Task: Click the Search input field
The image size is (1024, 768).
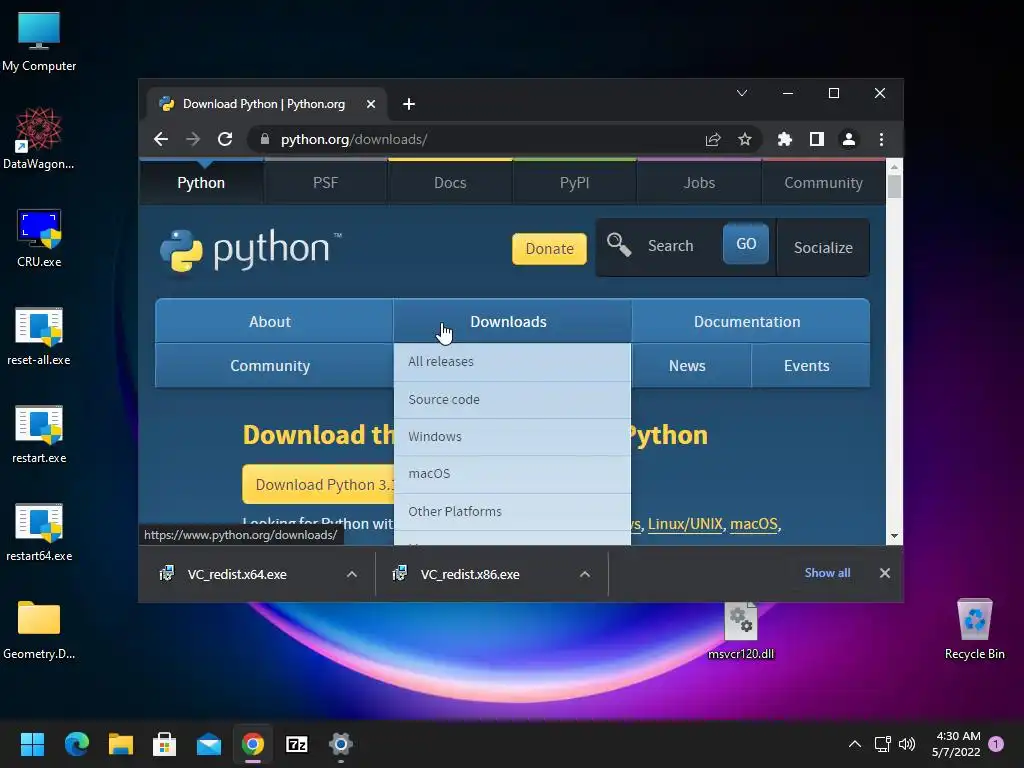Action: [676, 246]
